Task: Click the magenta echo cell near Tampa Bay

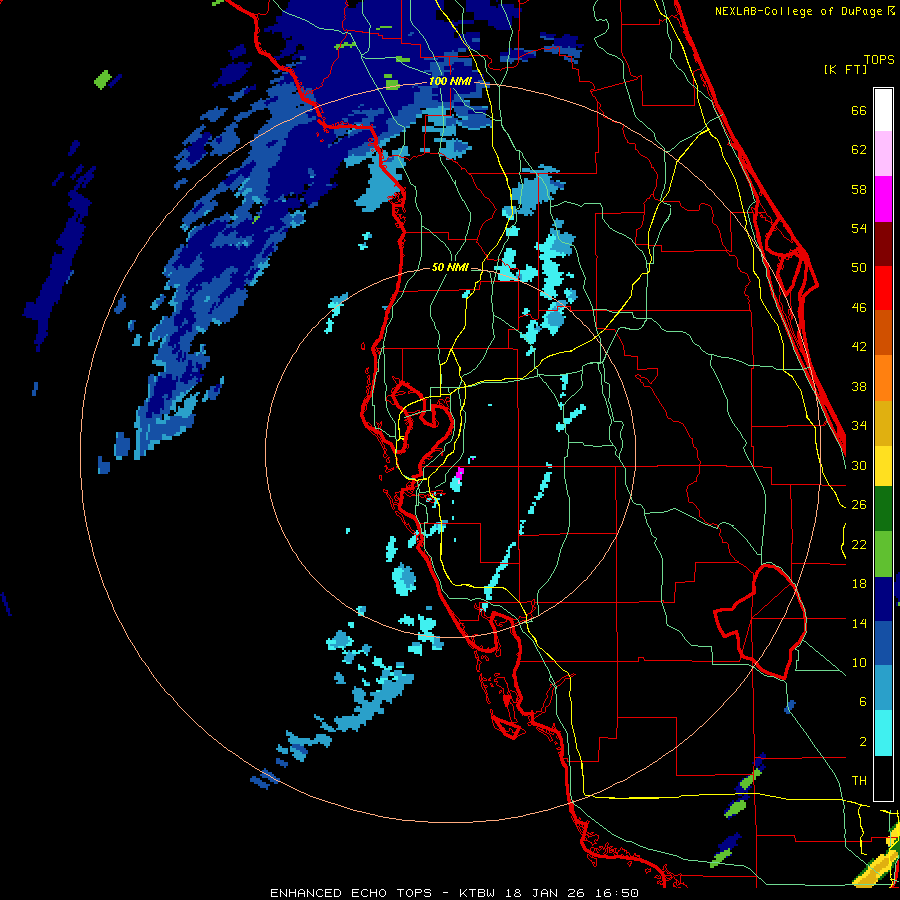Action: pyautogui.click(x=459, y=474)
